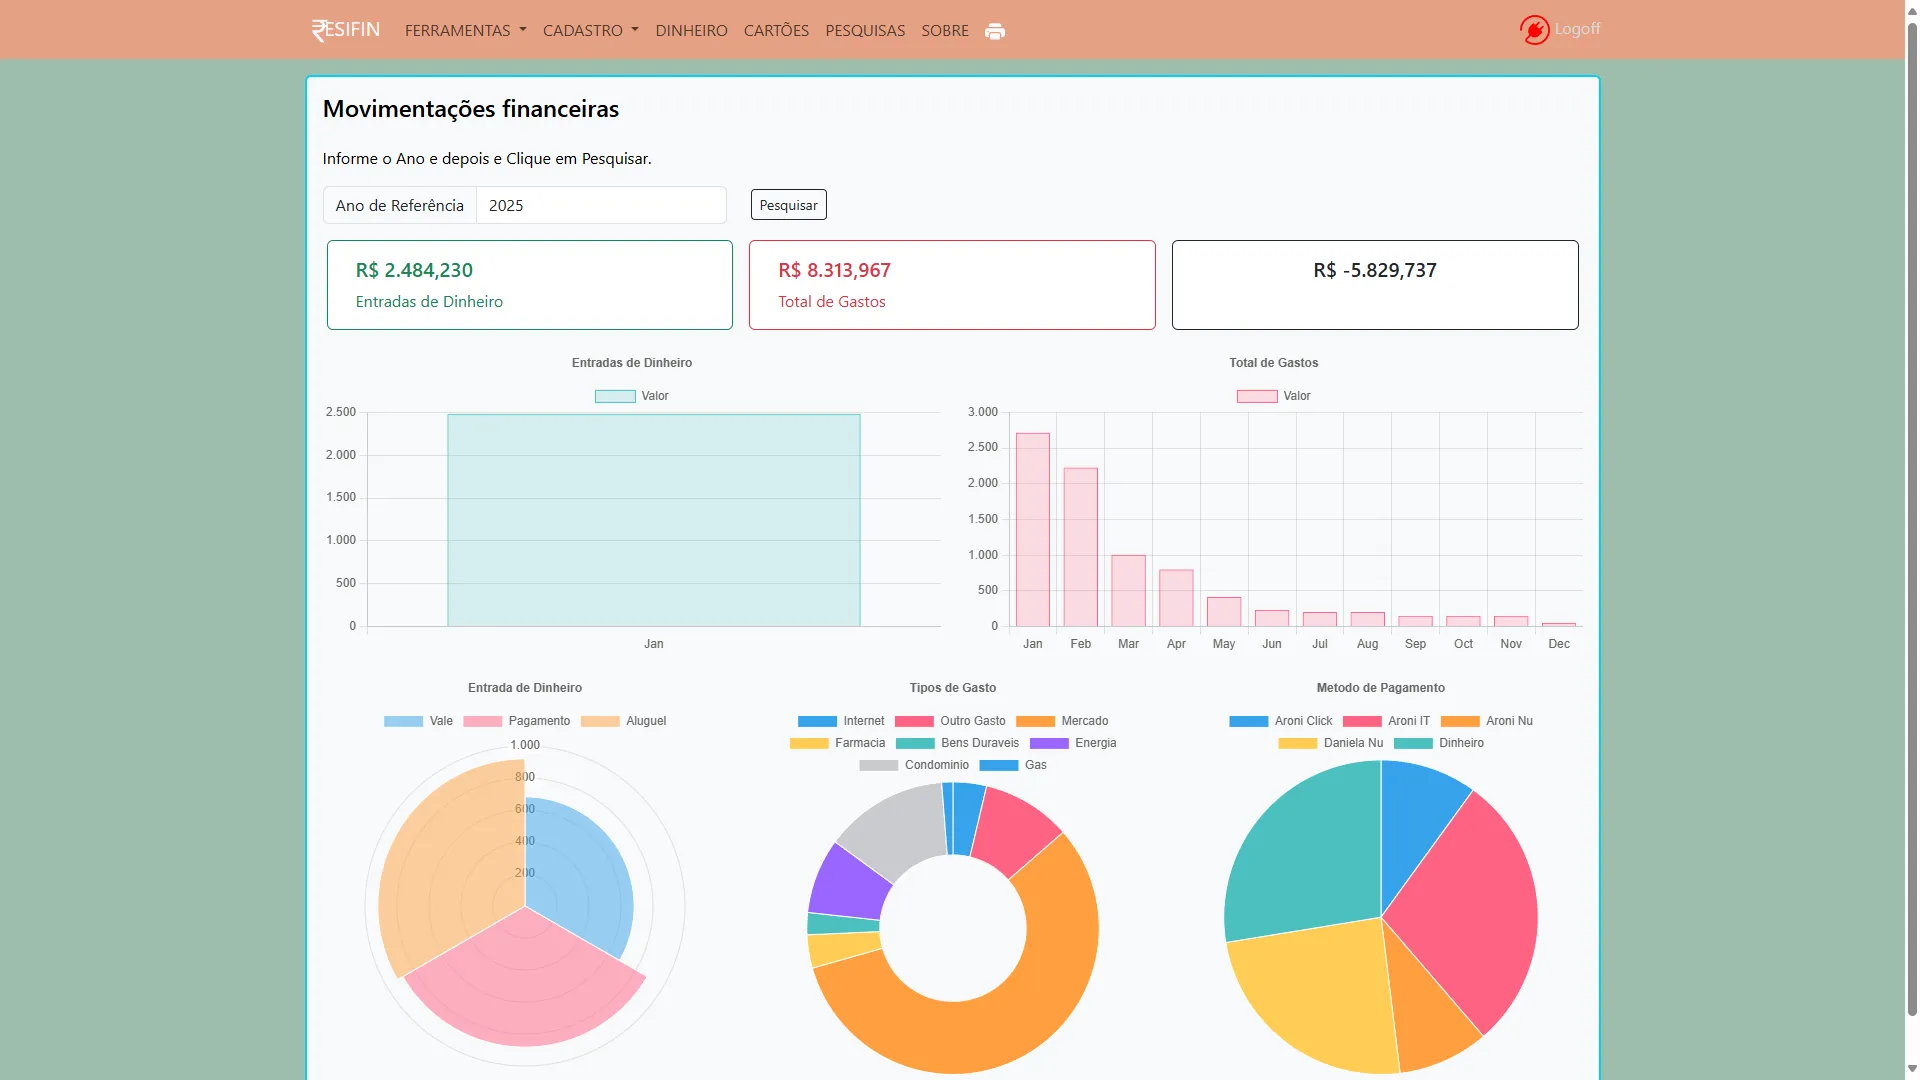Open the PESQUISAS menu item
The height and width of the screenshot is (1080, 1920).
tap(865, 31)
